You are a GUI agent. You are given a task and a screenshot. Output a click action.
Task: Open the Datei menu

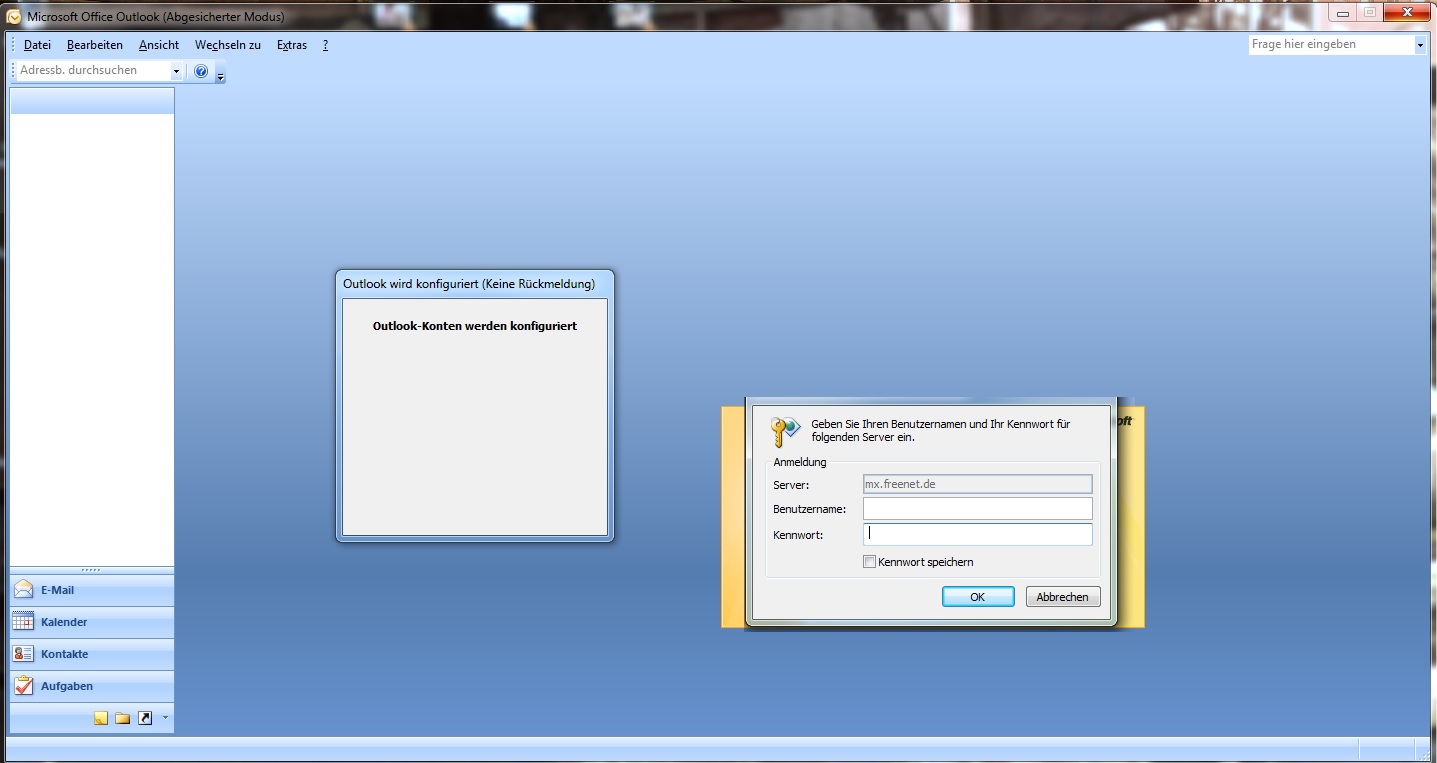(37, 45)
